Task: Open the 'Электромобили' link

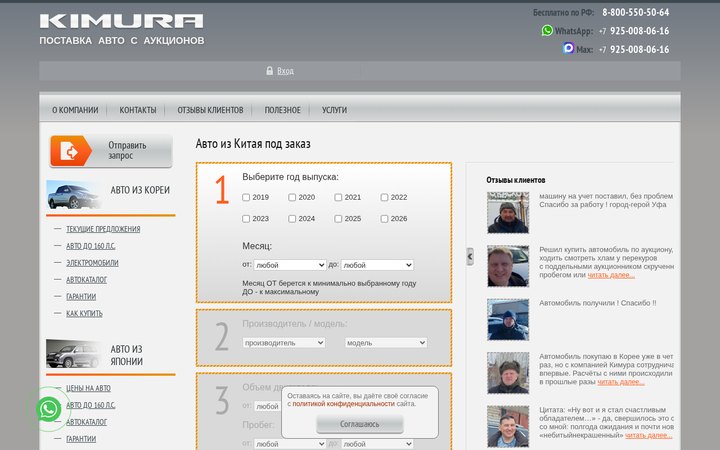Action: pyautogui.click(x=92, y=263)
